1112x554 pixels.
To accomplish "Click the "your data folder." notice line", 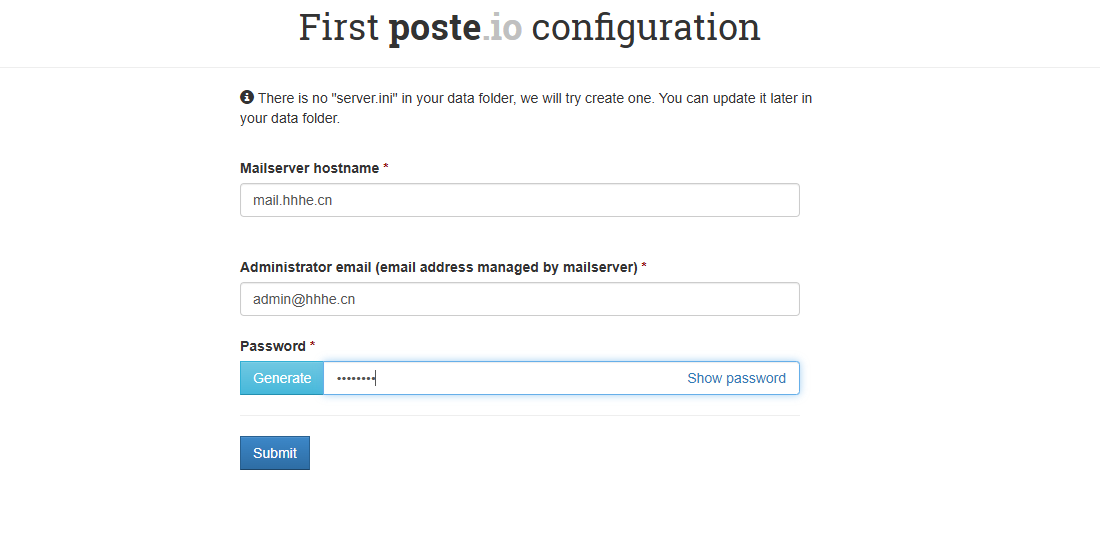I will pos(290,118).
